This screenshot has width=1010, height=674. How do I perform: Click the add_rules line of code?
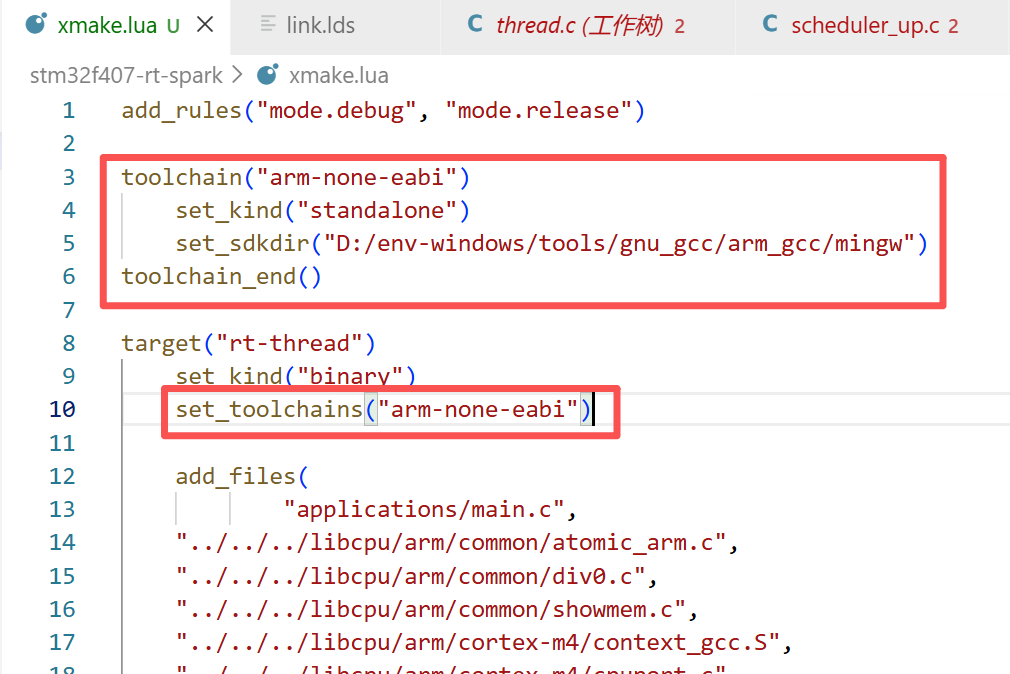[x=383, y=111]
